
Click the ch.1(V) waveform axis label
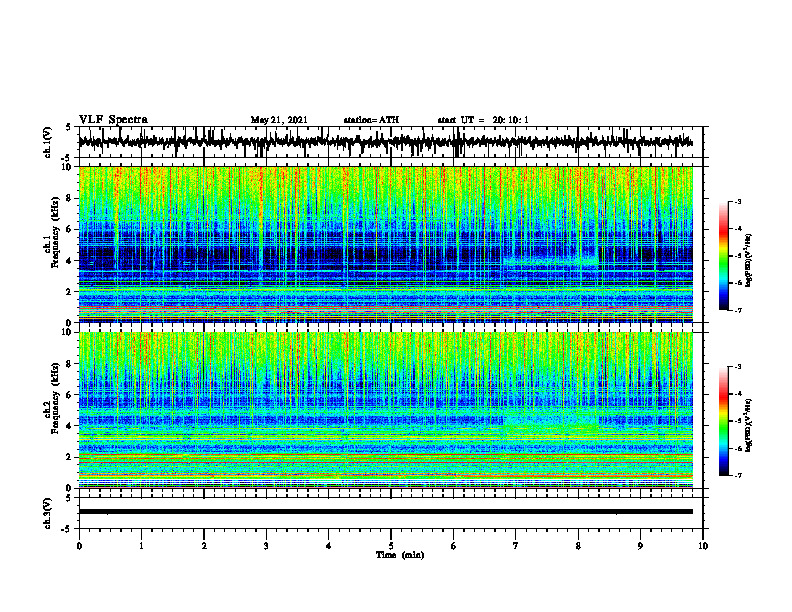click(48, 142)
